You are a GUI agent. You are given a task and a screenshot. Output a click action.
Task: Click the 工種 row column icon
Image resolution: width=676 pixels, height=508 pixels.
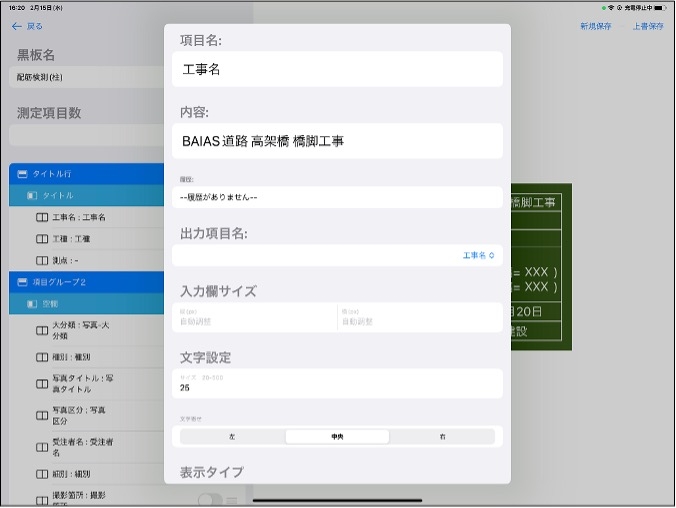coord(42,239)
